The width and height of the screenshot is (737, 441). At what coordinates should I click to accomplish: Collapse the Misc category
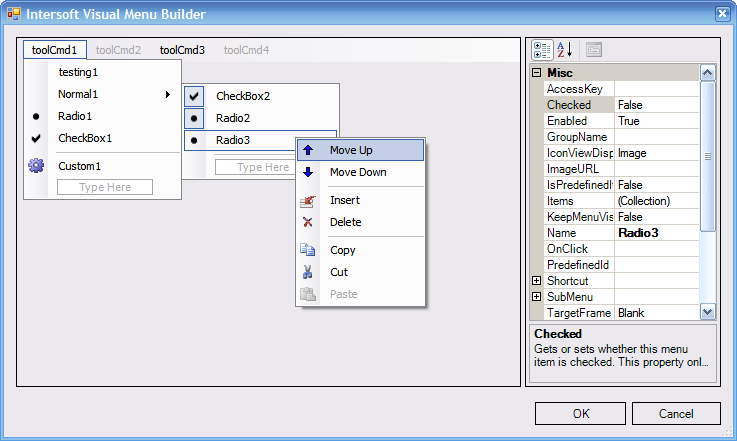pyautogui.click(x=536, y=72)
